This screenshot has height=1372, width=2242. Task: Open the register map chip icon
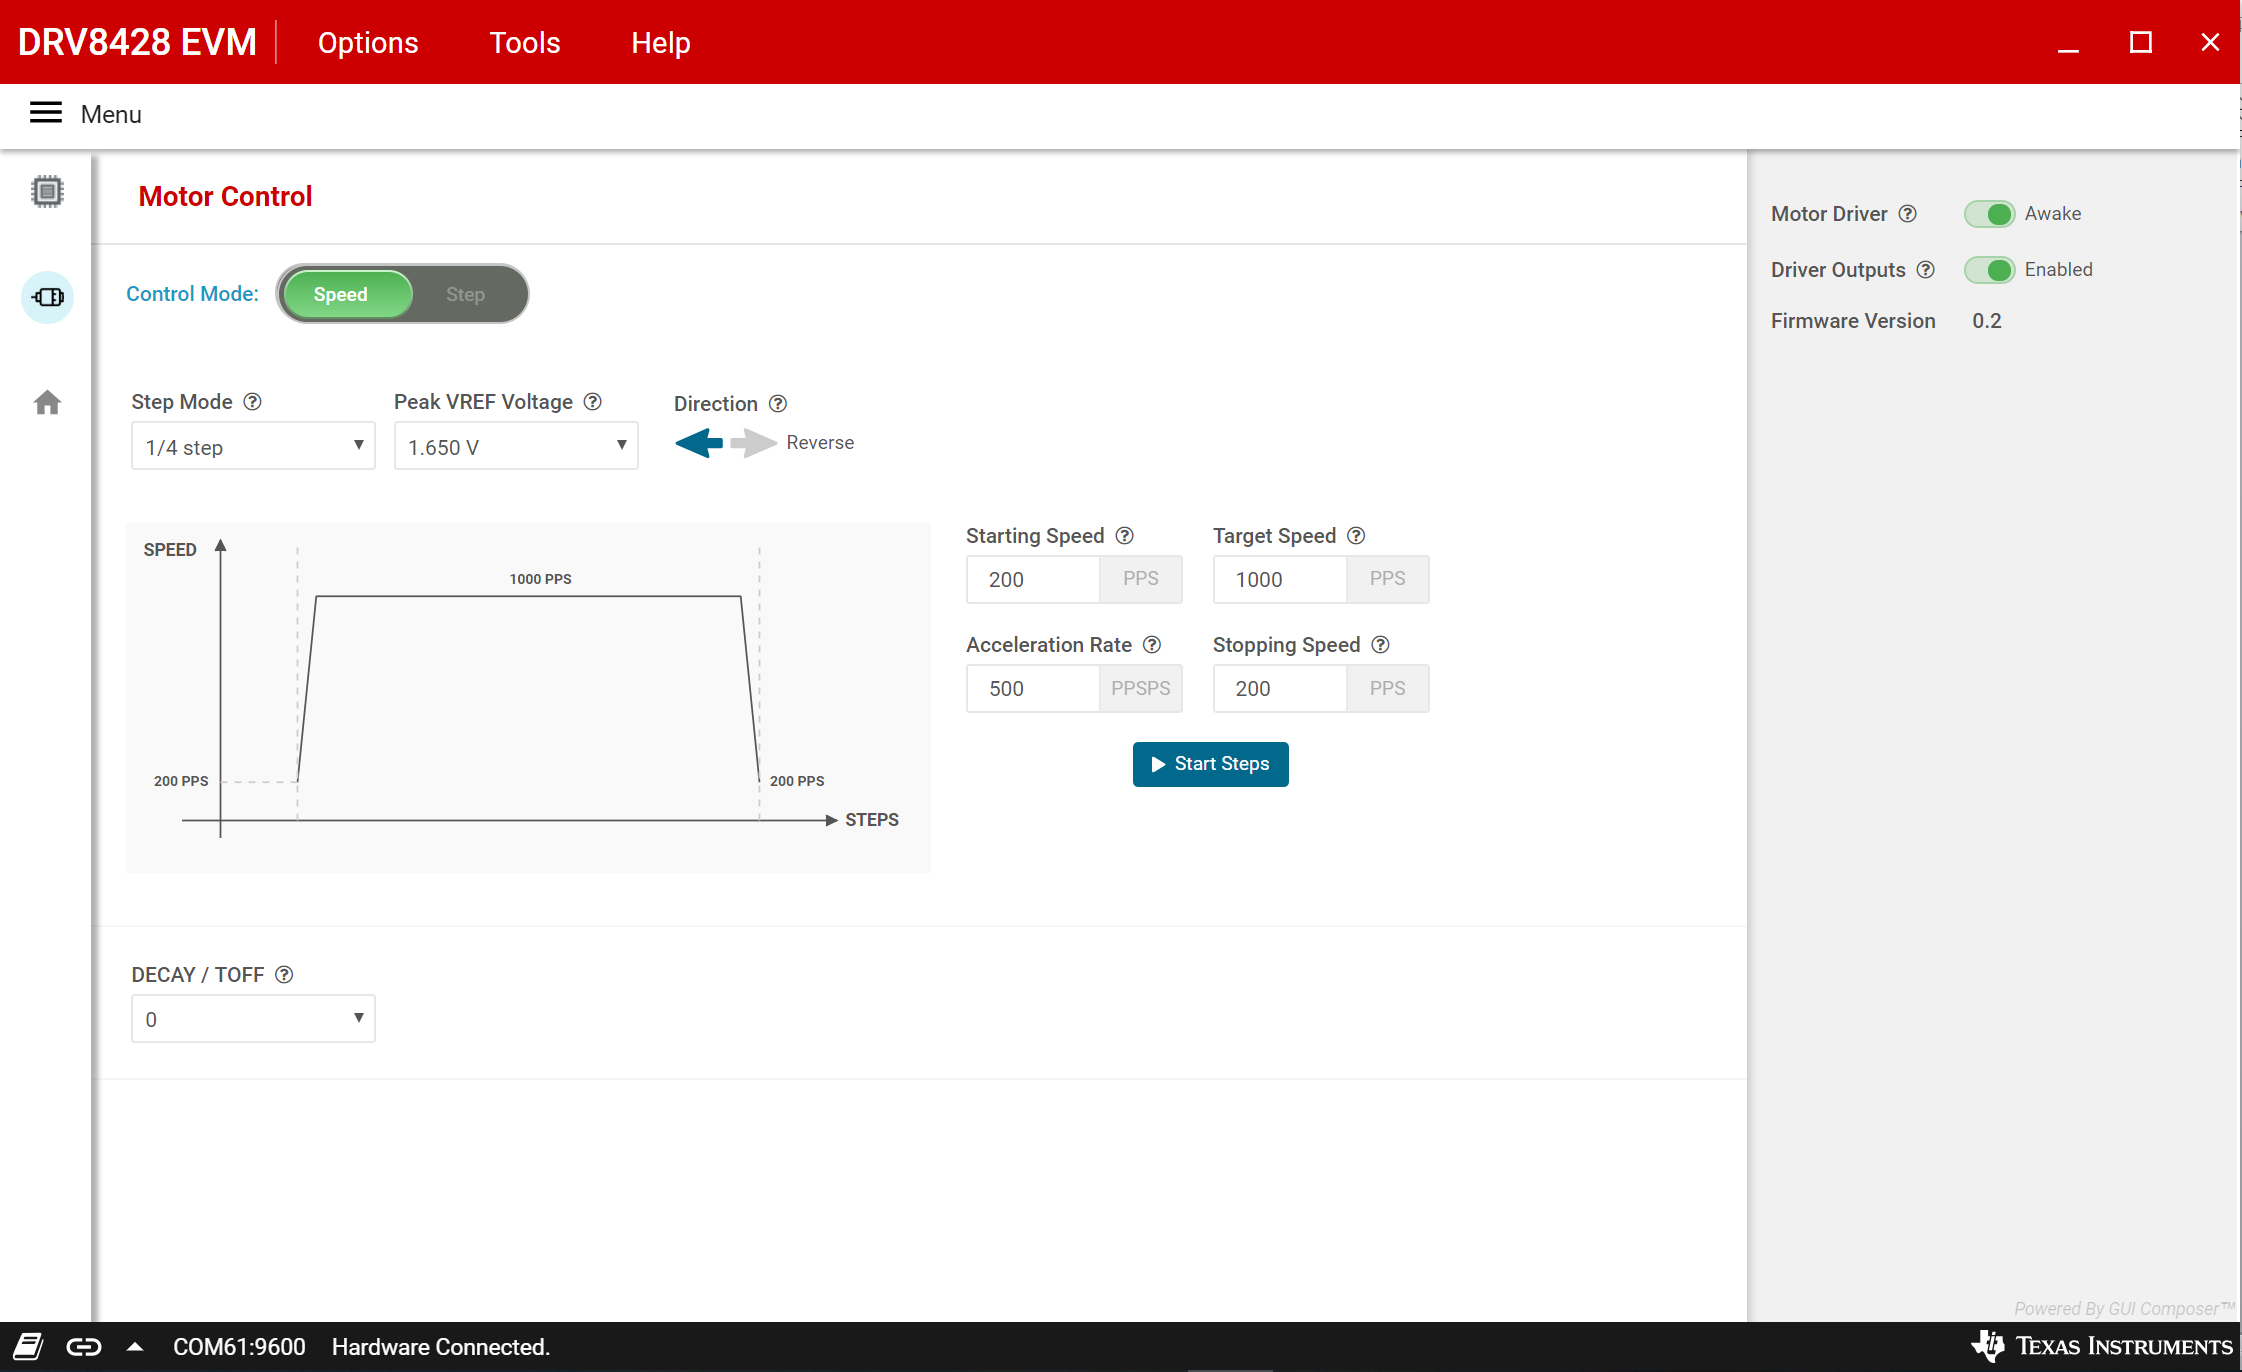coord(46,191)
